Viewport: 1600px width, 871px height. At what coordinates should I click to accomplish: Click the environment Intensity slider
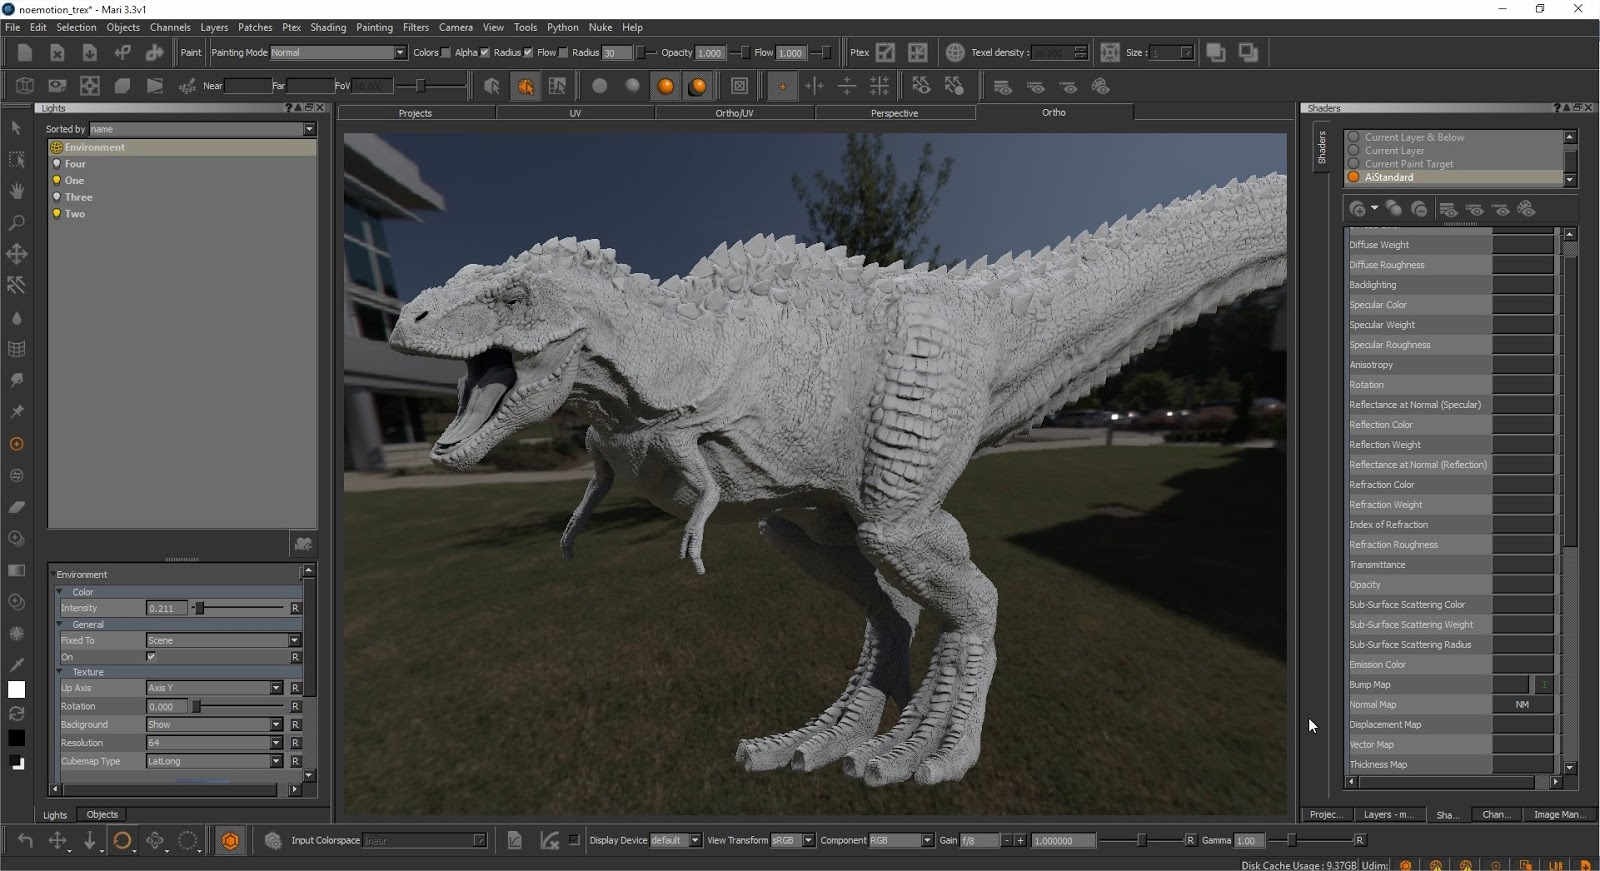click(x=240, y=608)
